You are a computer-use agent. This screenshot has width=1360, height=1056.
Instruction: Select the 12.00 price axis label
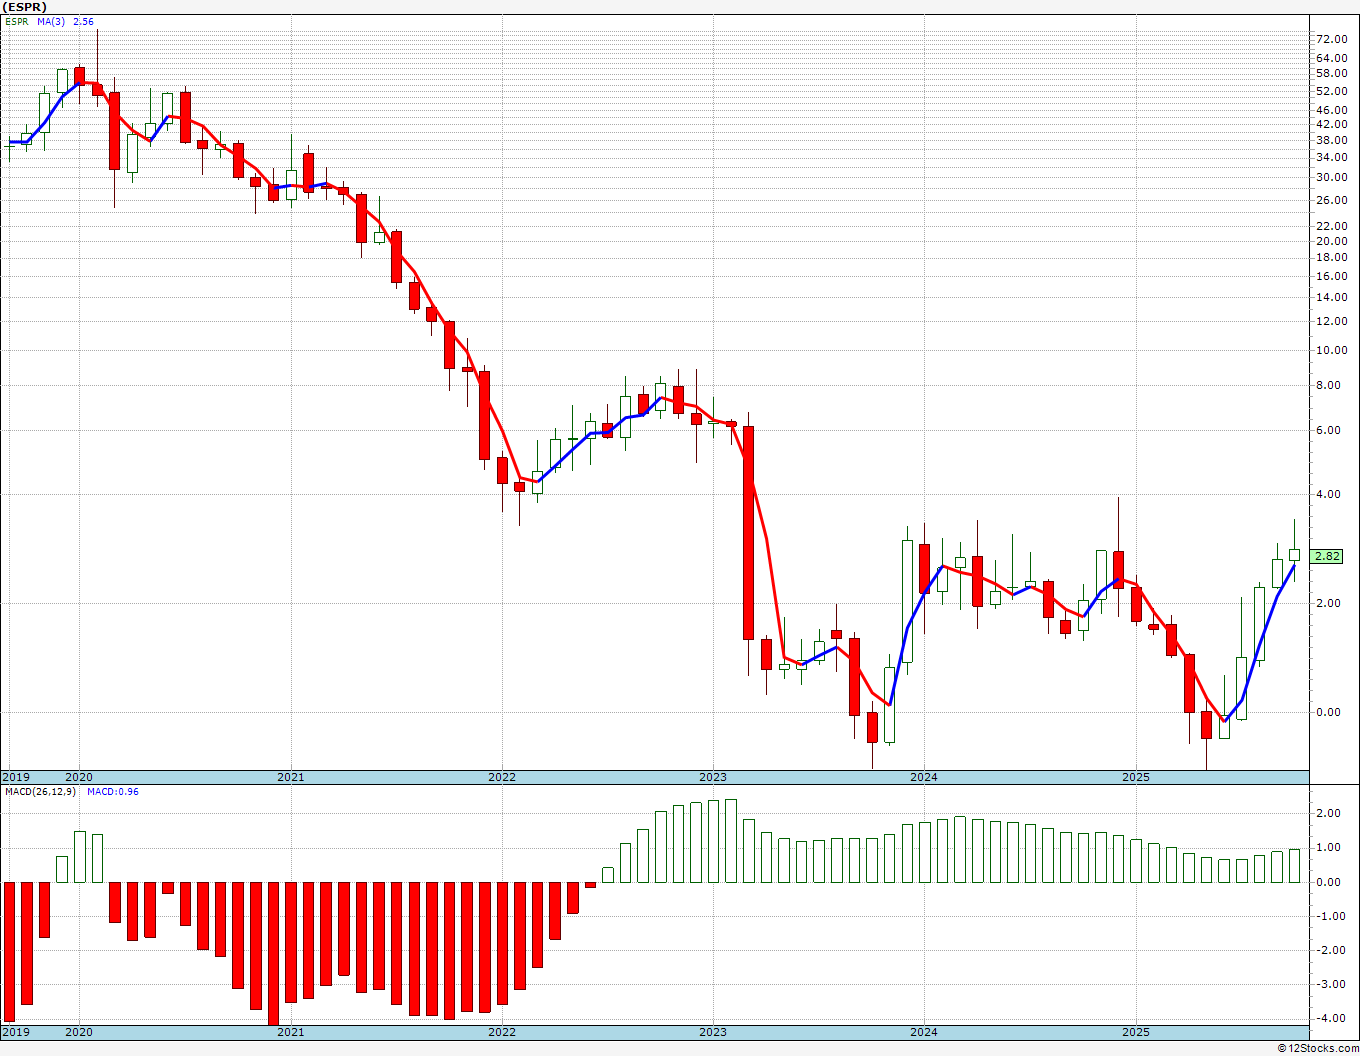click(x=1331, y=321)
